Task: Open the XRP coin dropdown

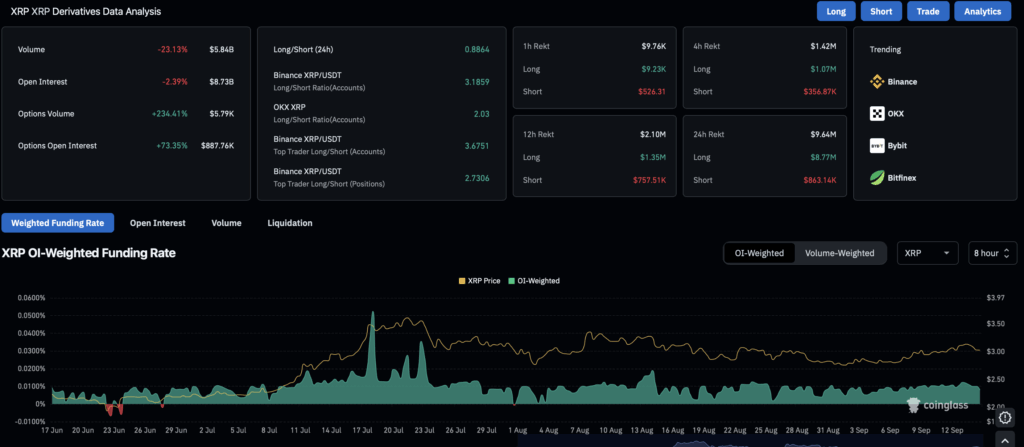Action: coord(927,253)
